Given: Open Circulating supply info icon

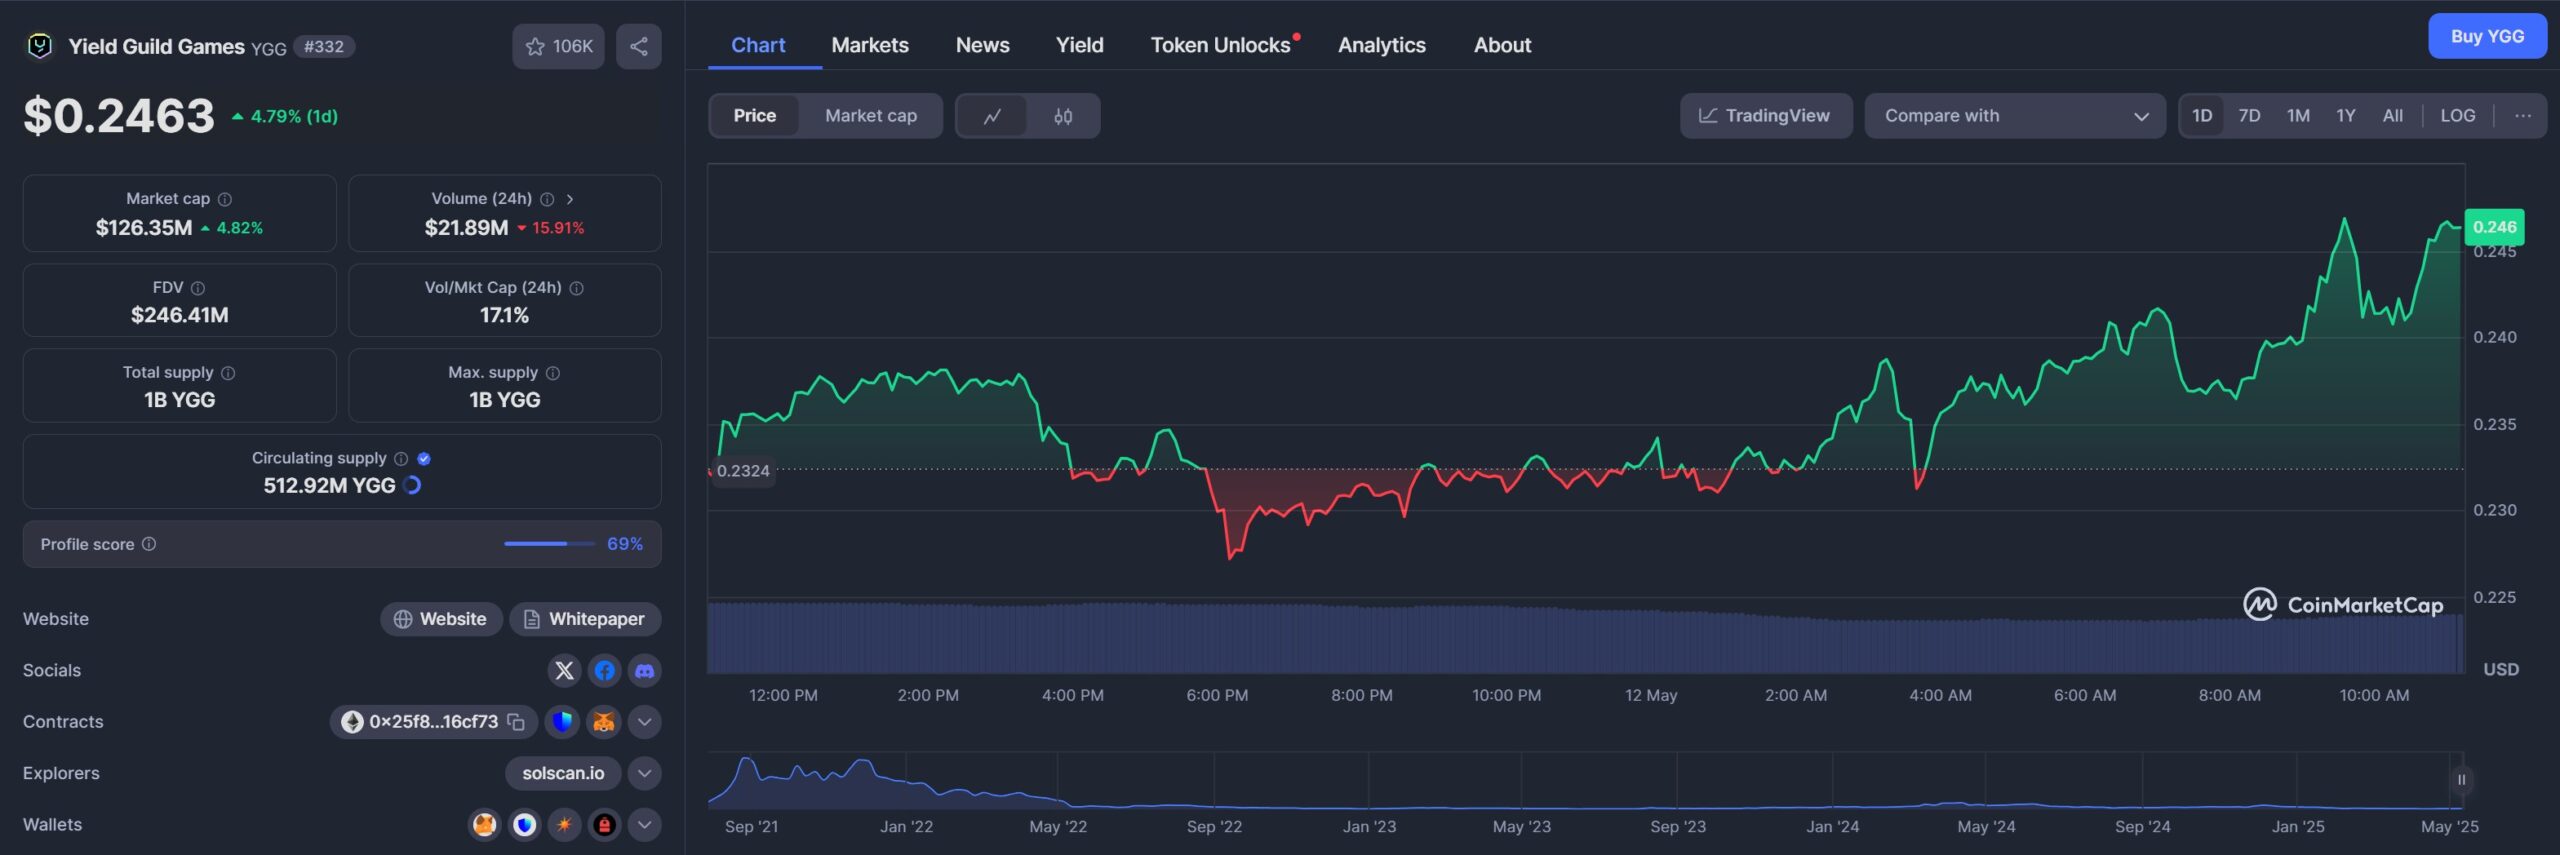Looking at the screenshot, I should pos(401,459).
